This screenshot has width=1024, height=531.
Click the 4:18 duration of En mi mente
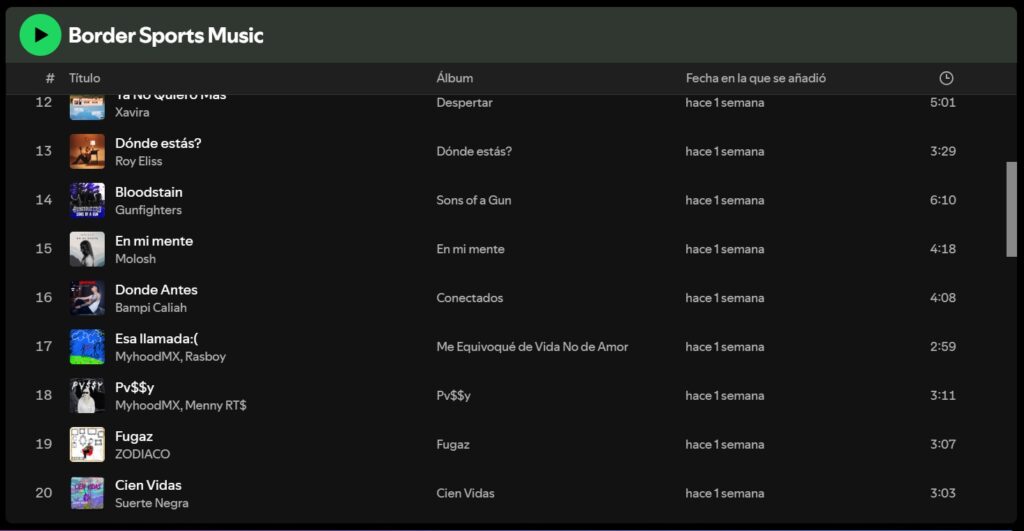click(942, 249)
